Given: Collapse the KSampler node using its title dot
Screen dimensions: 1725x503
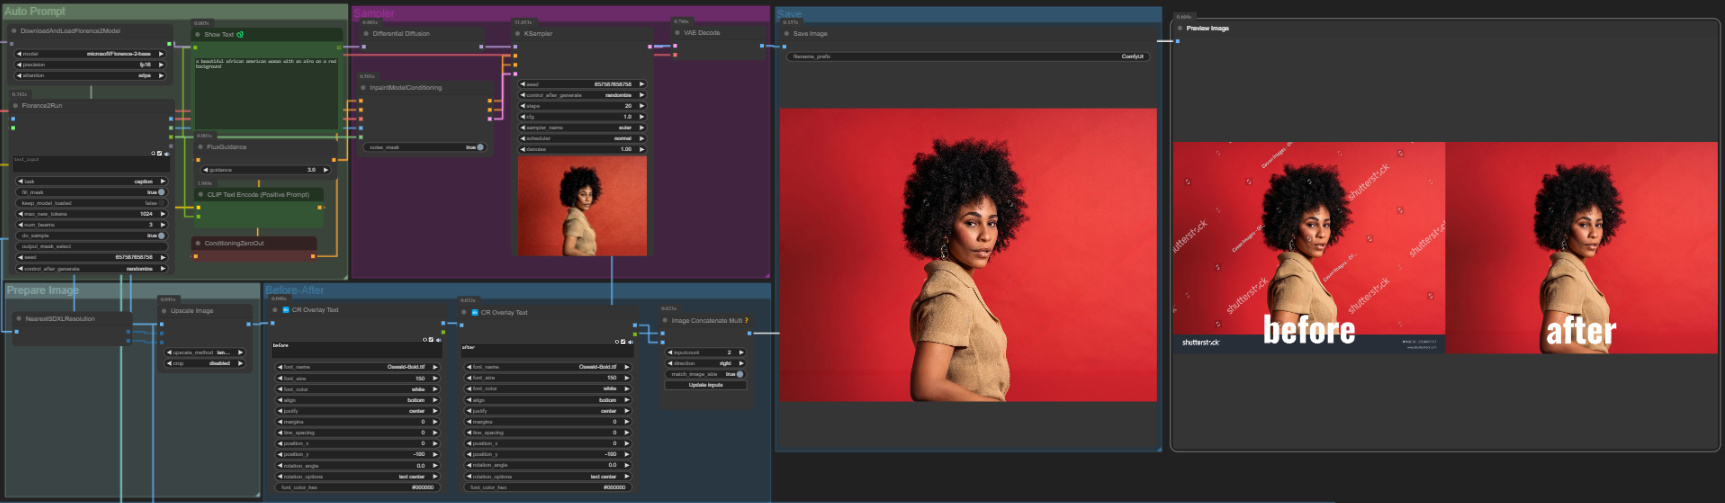Looking at the screenshot, I should pyautogui.click(x=518, y=34).
